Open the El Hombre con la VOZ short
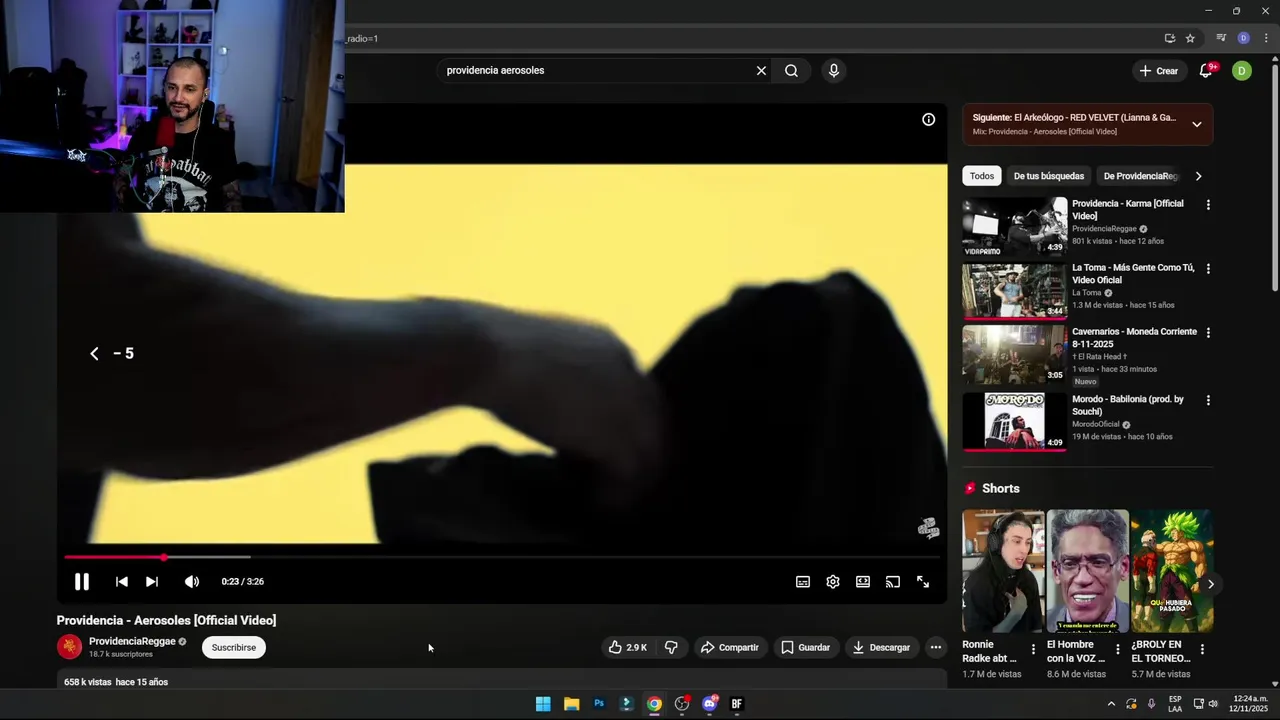 pyautogui.click(x=1087, y=571)
